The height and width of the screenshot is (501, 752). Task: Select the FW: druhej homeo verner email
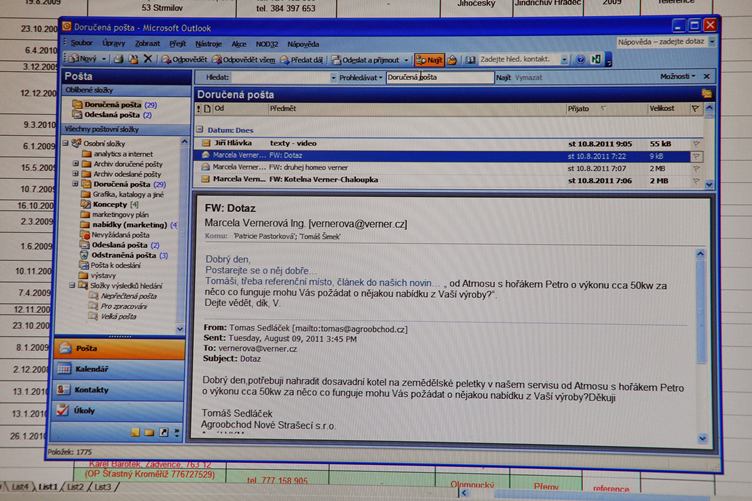[x=448, y=168]
